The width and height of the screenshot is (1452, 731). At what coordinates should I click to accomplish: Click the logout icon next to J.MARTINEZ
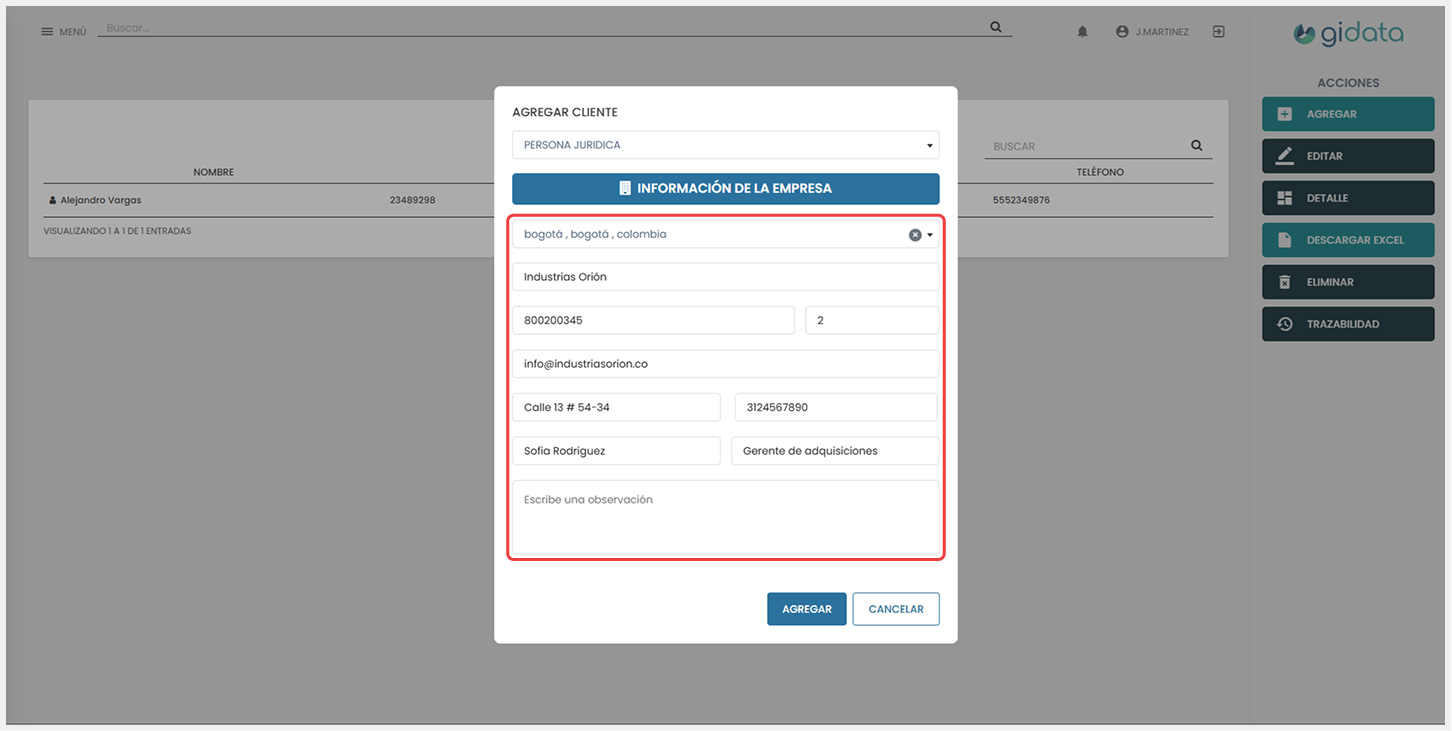[1218, 32]
